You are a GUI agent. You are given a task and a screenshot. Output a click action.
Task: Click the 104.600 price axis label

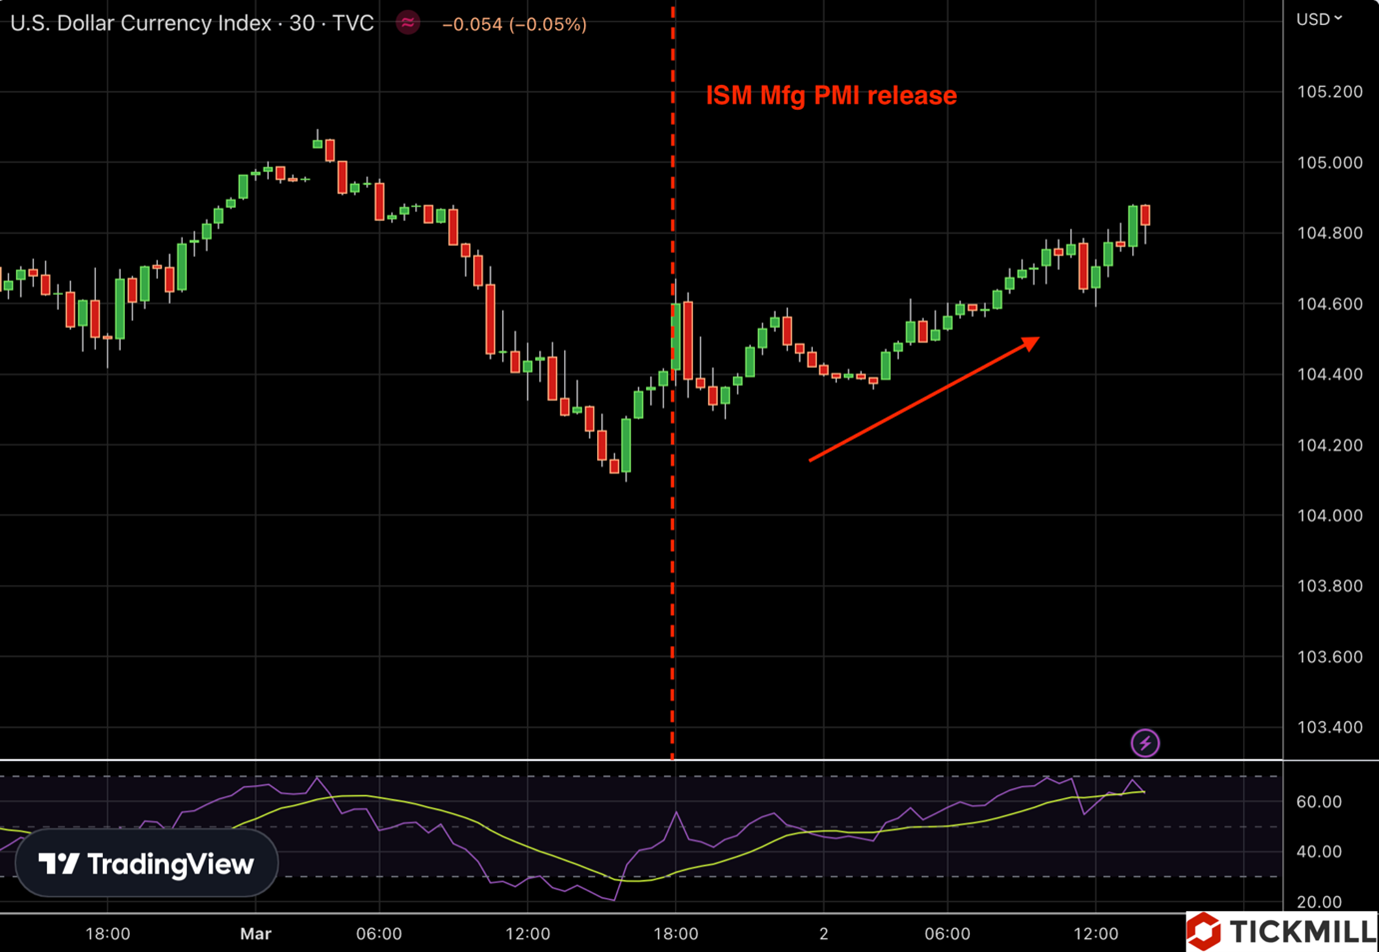point(1329,304)
